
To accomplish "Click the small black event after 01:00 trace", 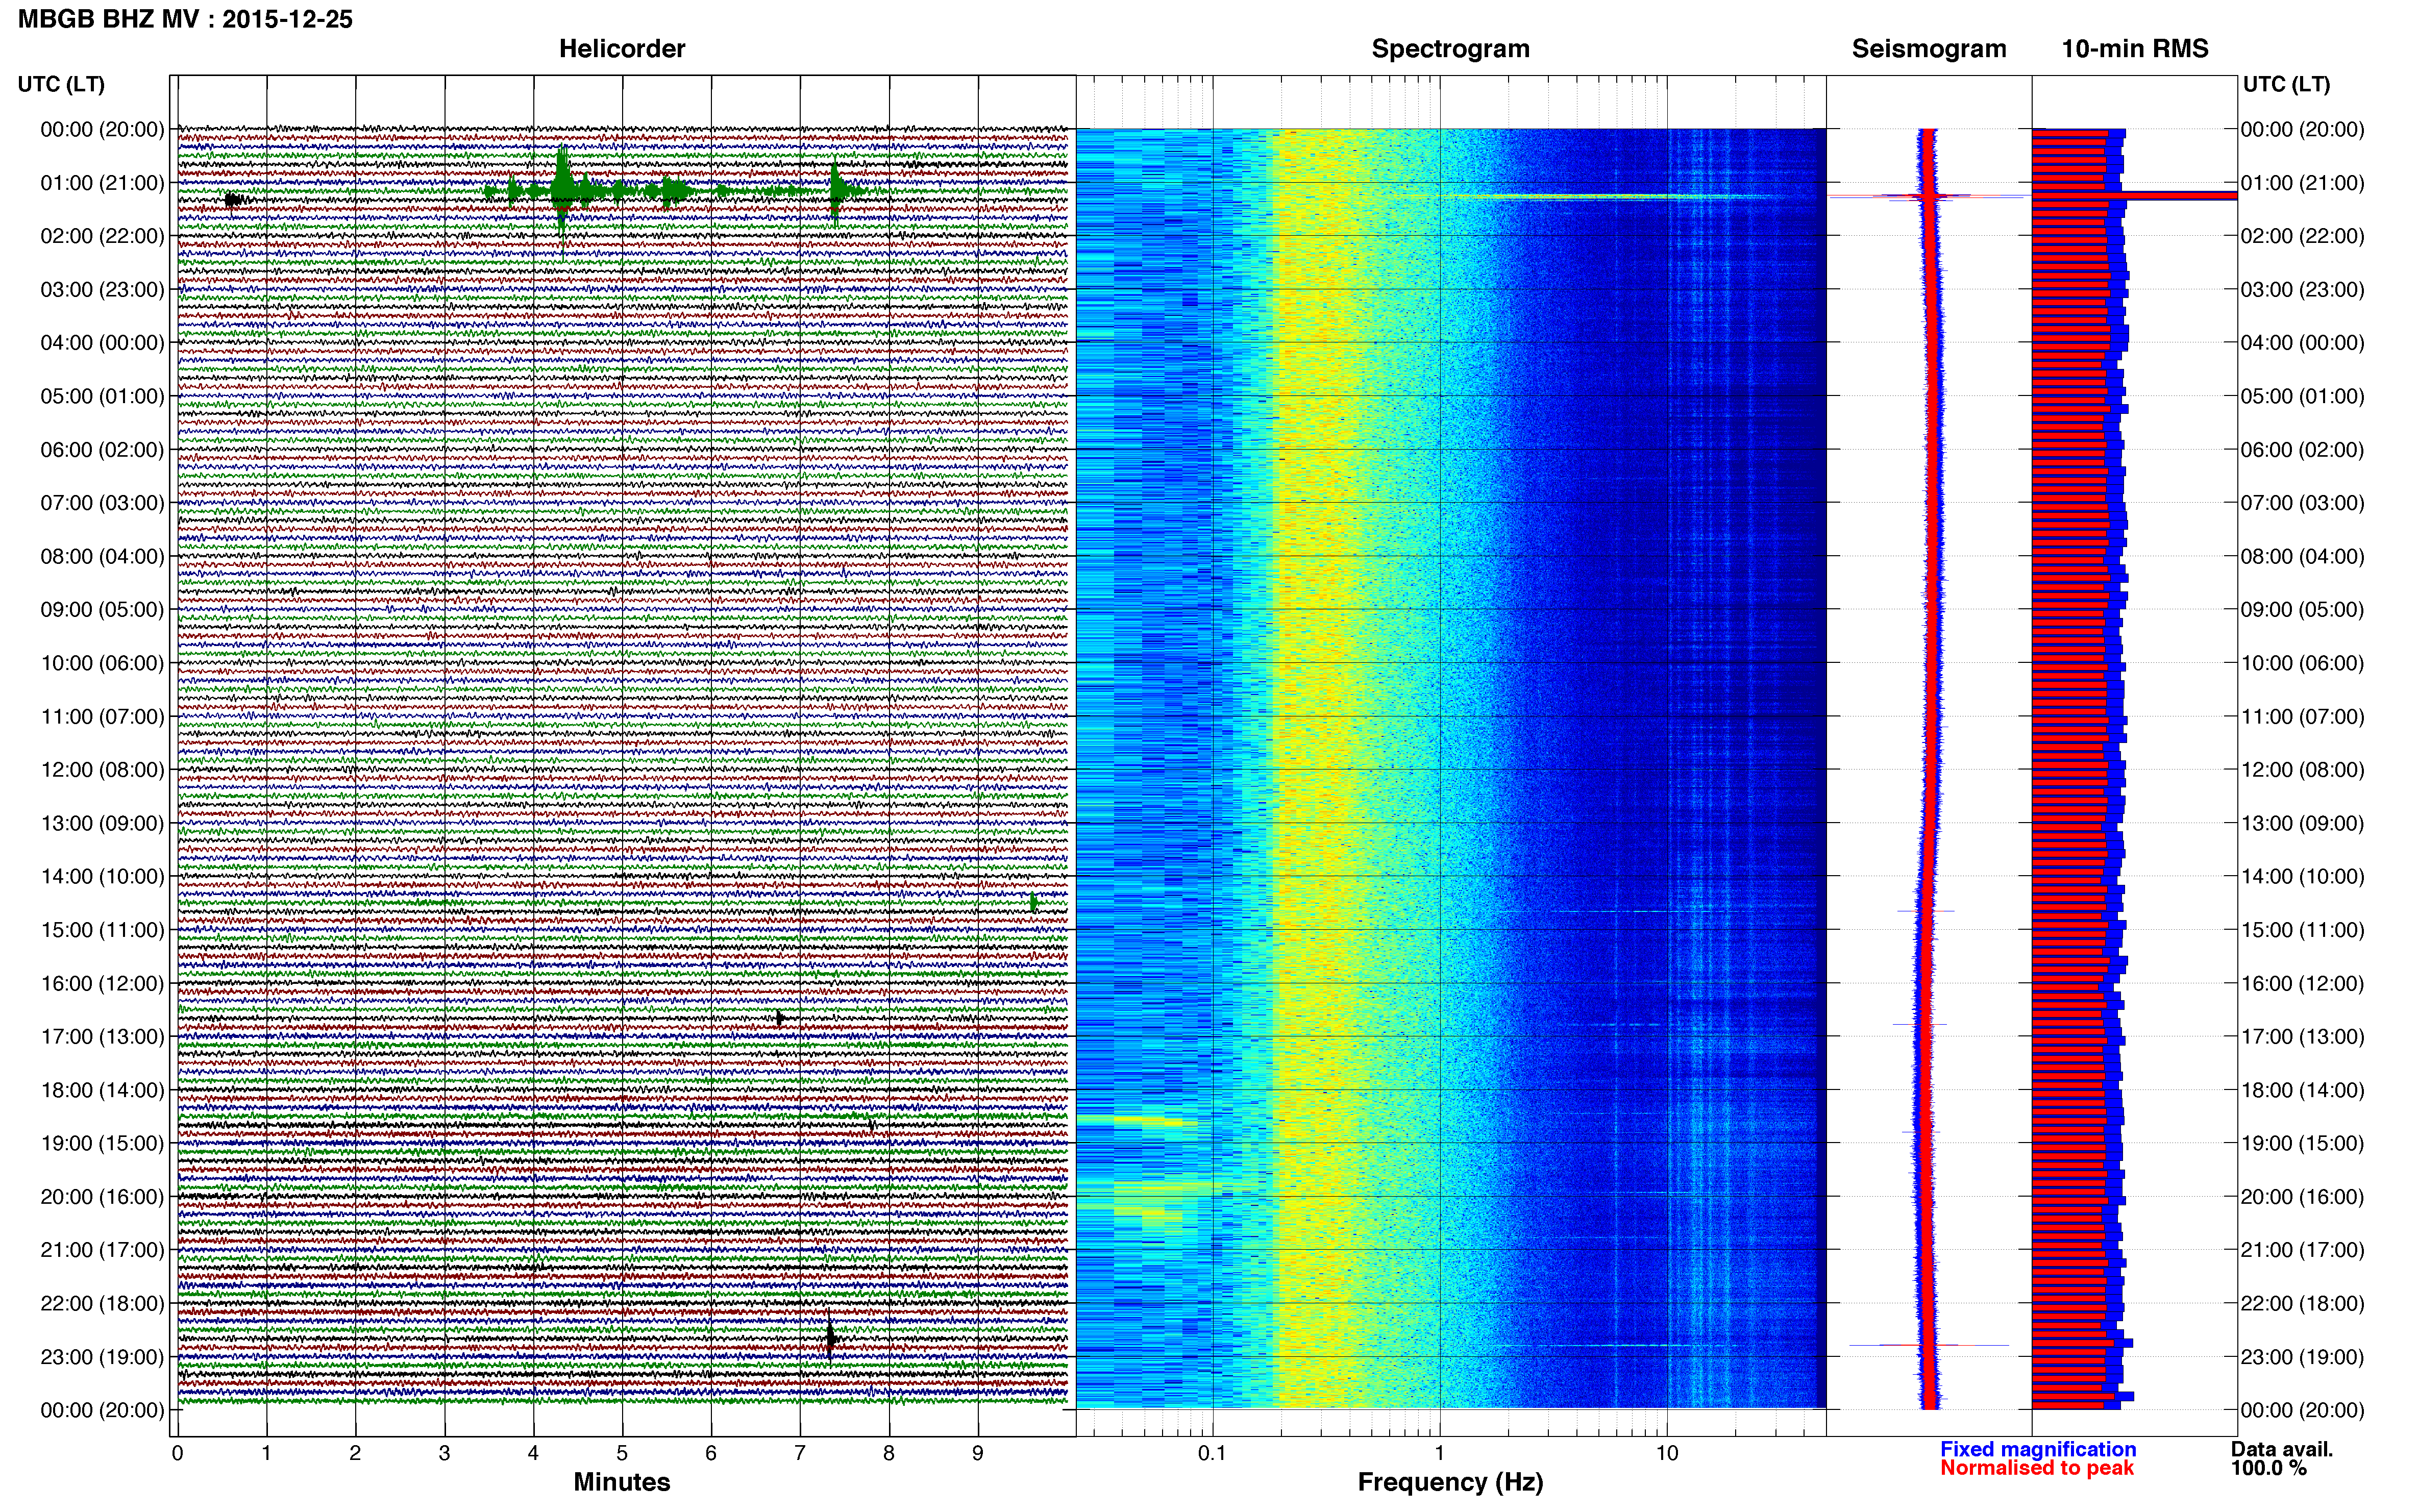I will point(233,200).
